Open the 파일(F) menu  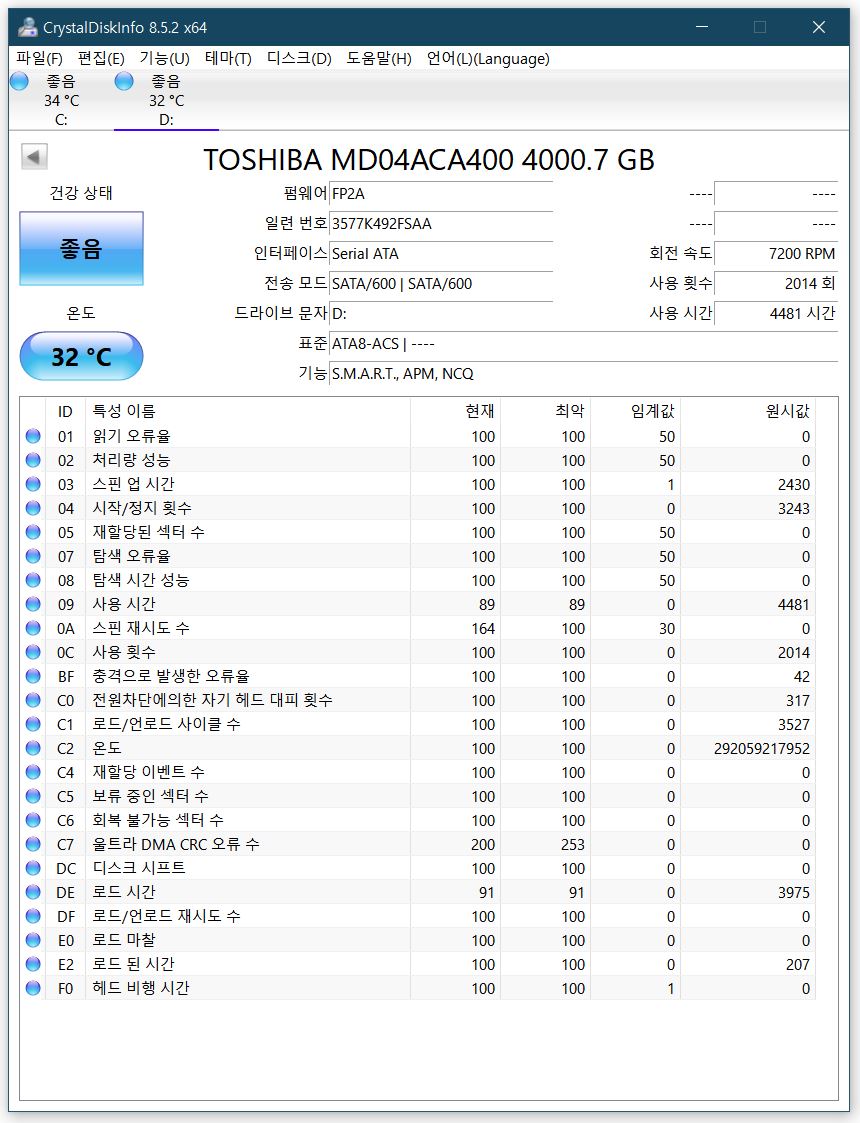pyautogui.click(x=39, y=59)
